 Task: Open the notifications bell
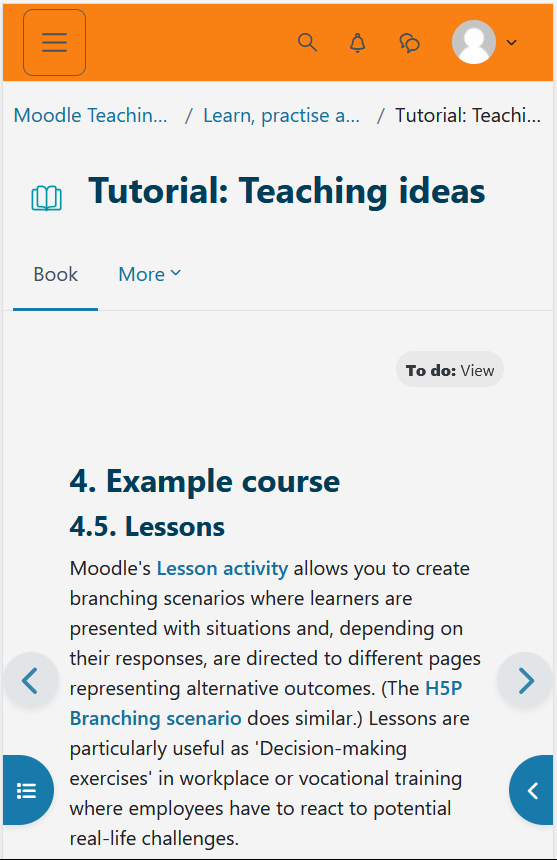tap(357, 42)
